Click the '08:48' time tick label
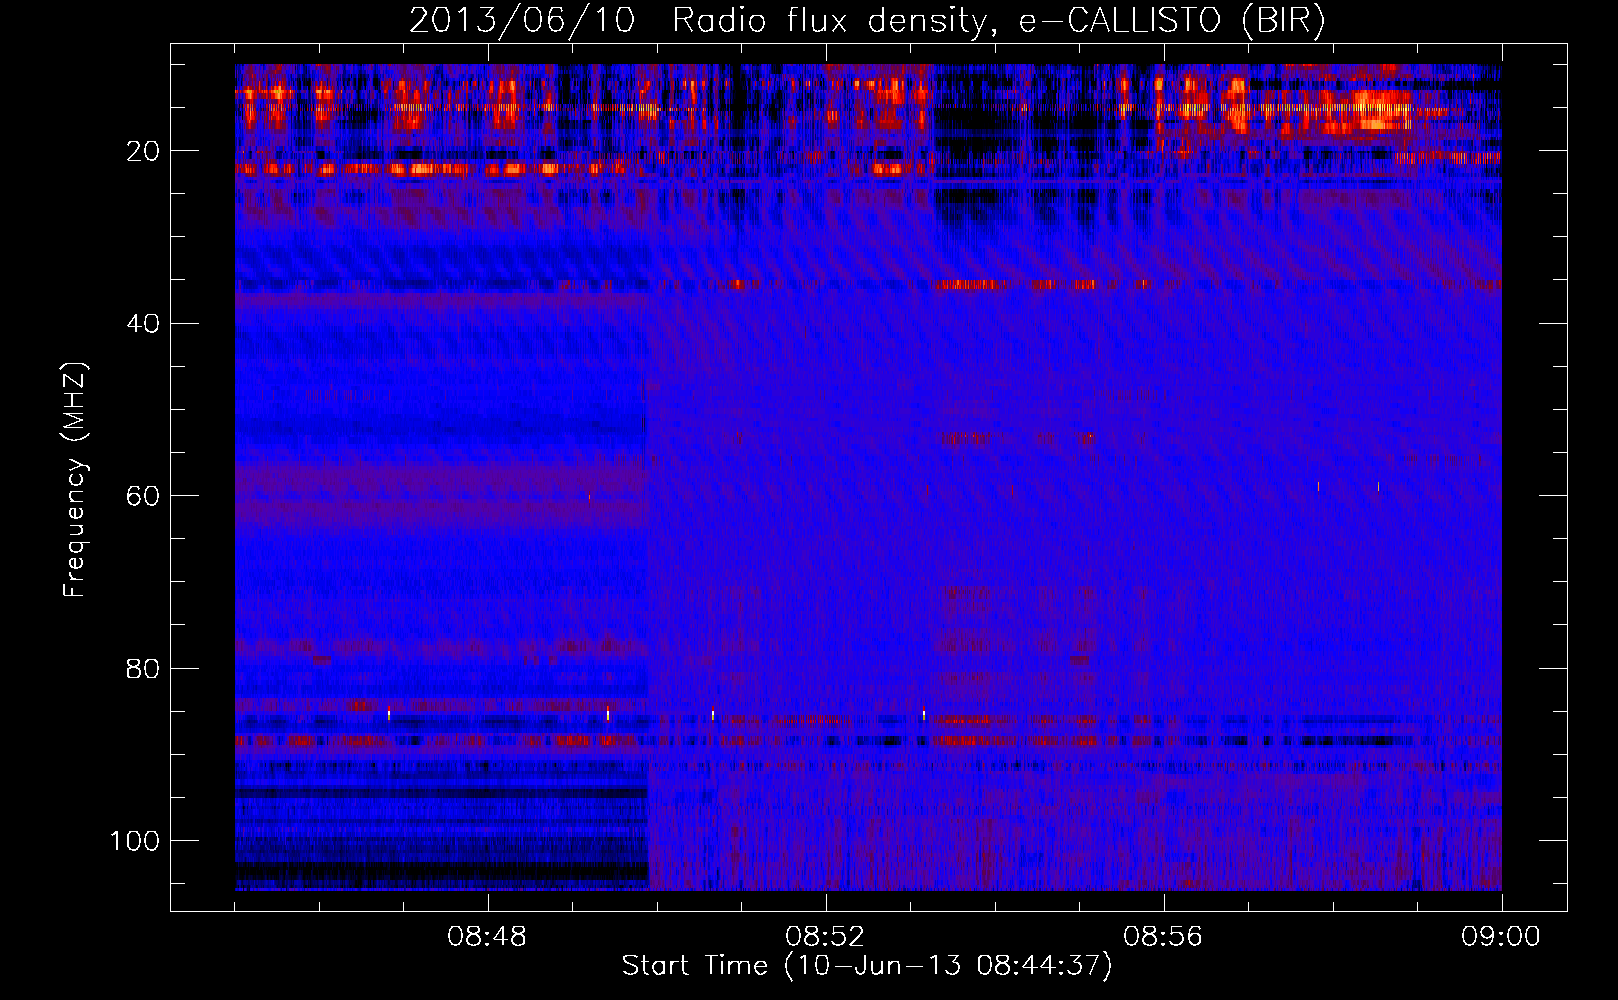 [x=488, y=937]
